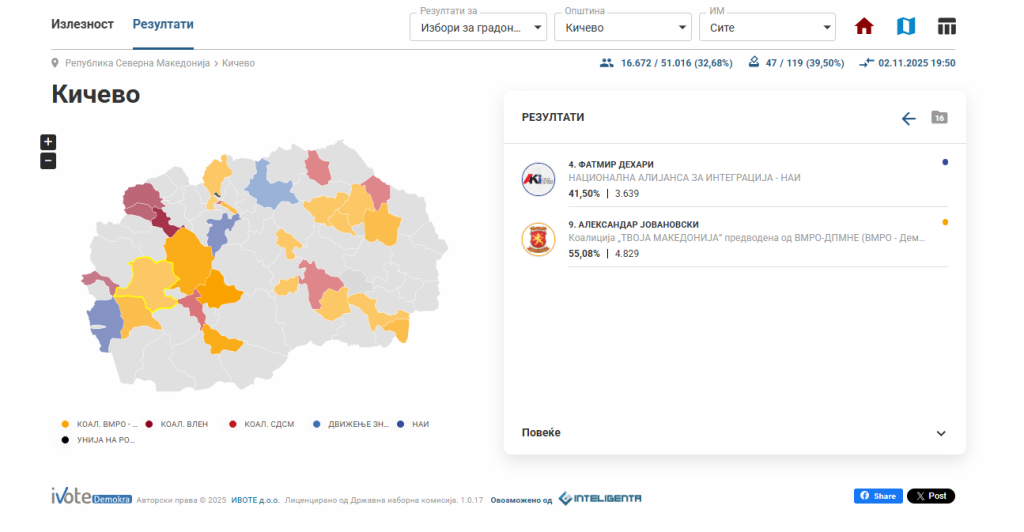Toggle the КОАЛ. ВЛЕН legend item
Image resolution: width=1024 pixels, height=532 pixels.
(180, 424)
